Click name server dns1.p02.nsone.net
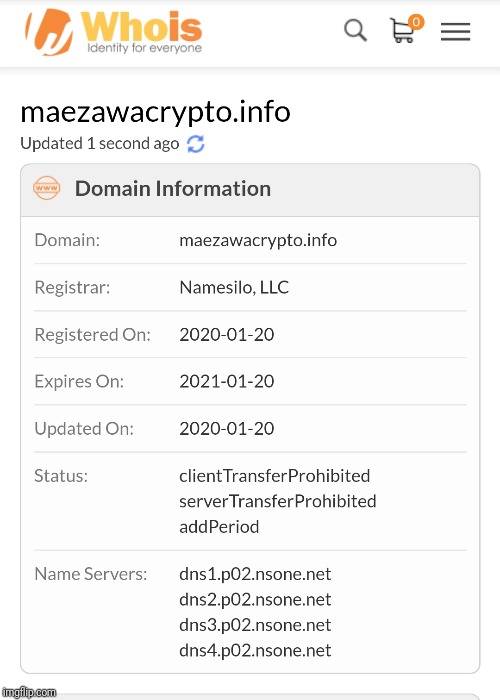The height and width of the screenshot is (700, 500). [x=255, y=574]
